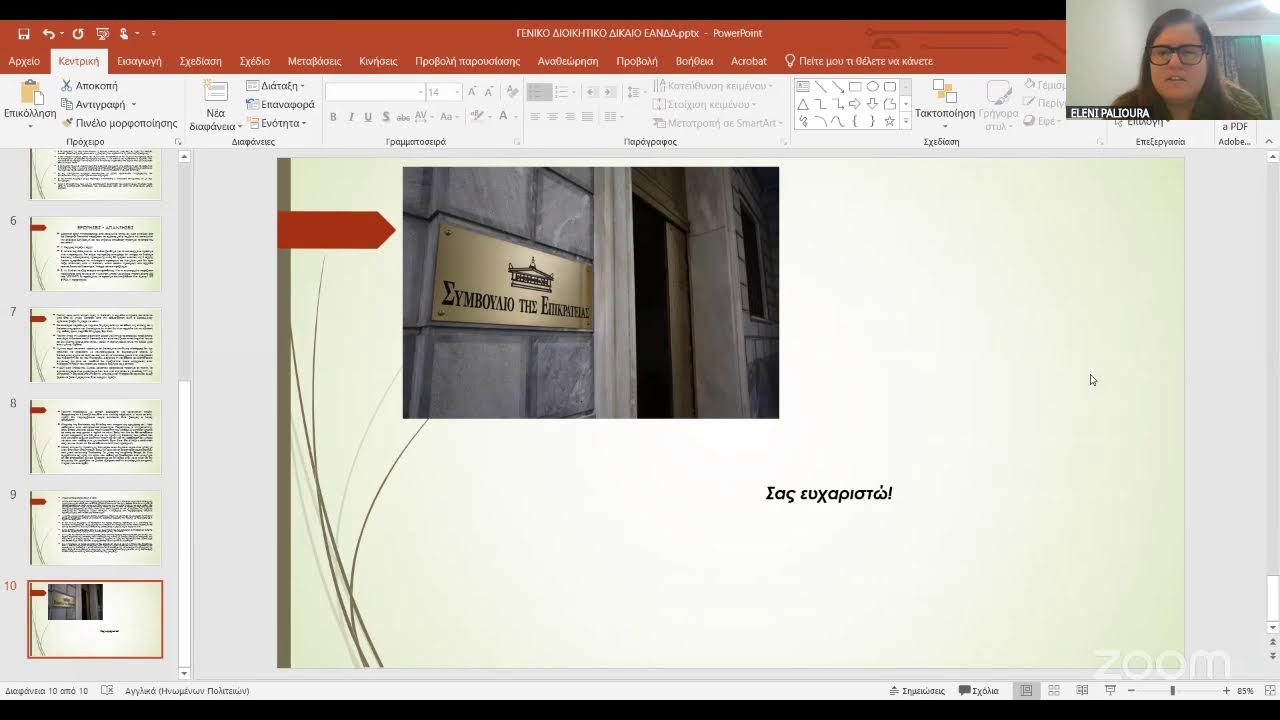The width and height of the screenshot is (1280, 720).
Task: Click the zoom slider handle
Action: (1172, 691)
